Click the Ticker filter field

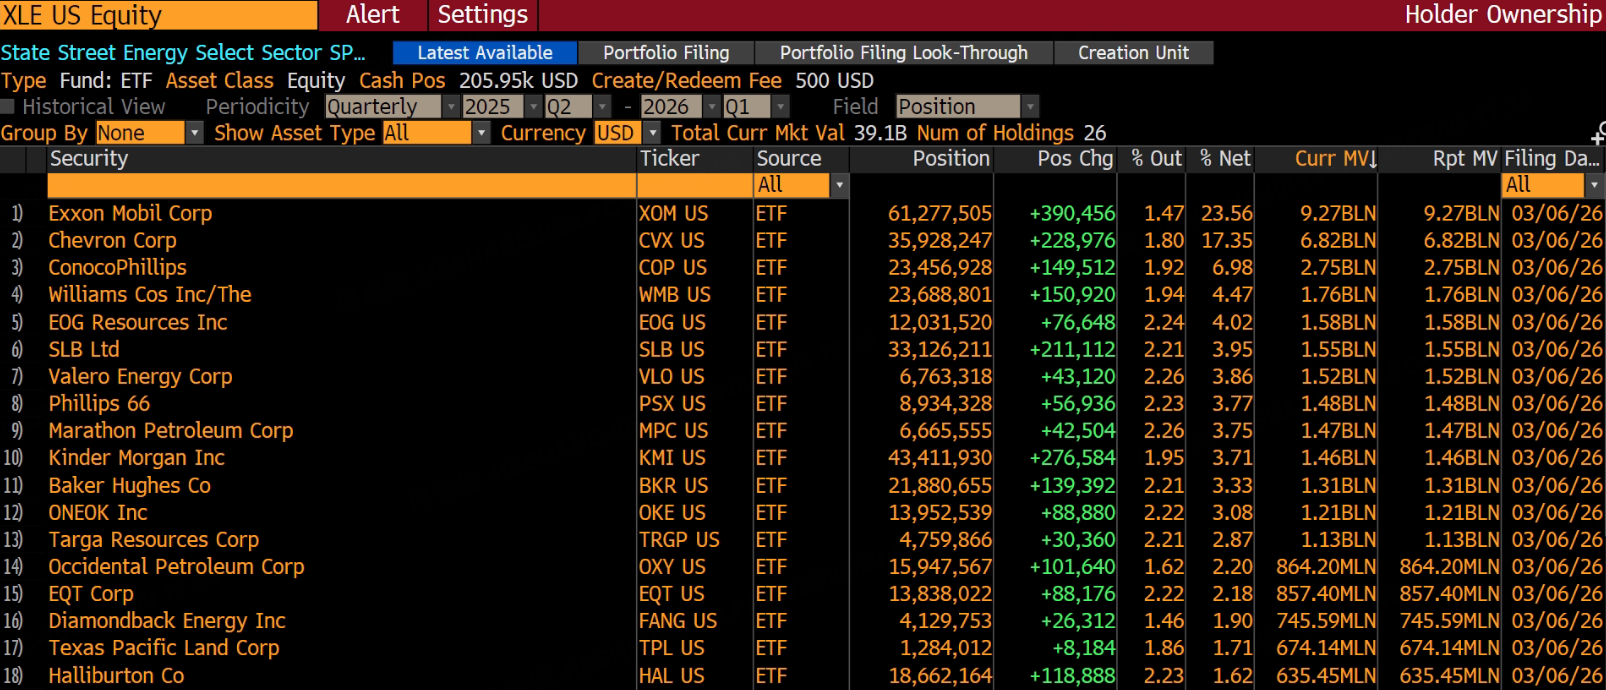(695, 185)
